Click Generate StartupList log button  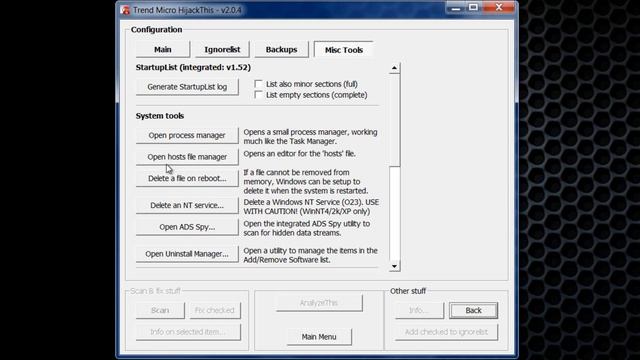pyautogui.click(x=187, y=87)
